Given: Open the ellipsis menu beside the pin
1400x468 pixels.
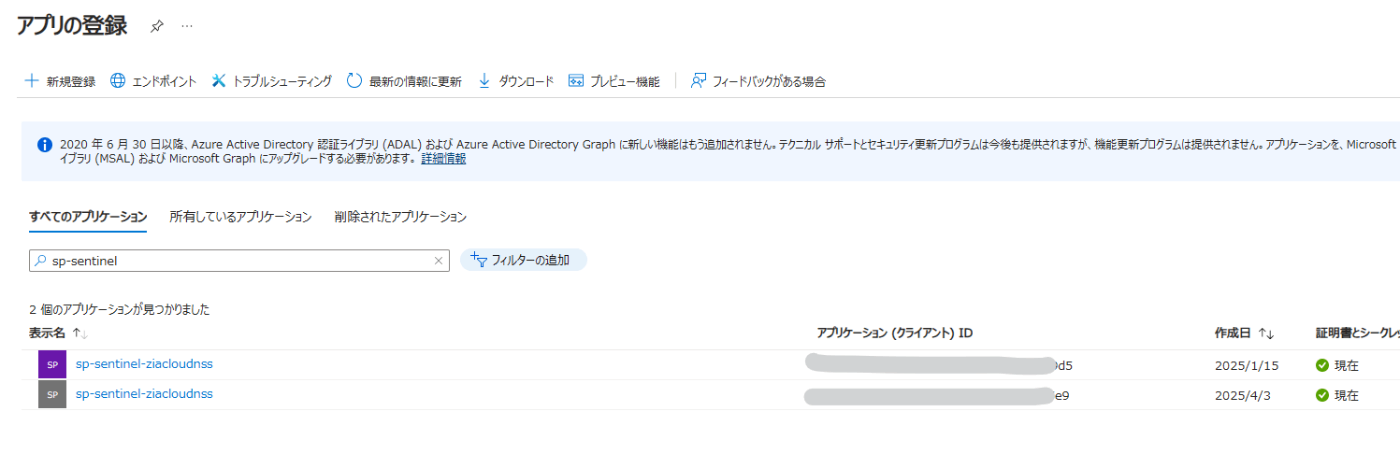Looking at the screenshot, I should (x=187, y=26).
